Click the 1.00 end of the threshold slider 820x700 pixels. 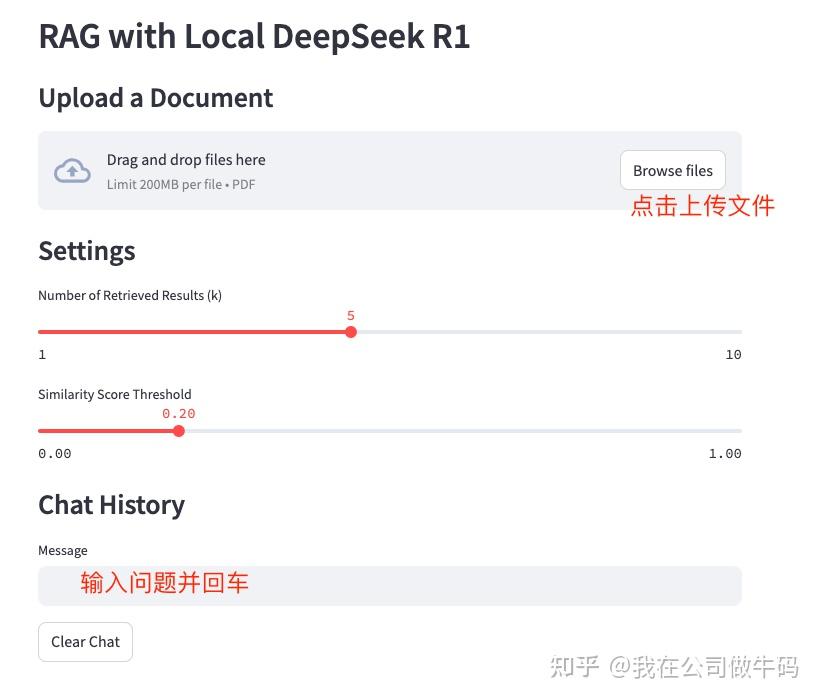tap(725, 453)
